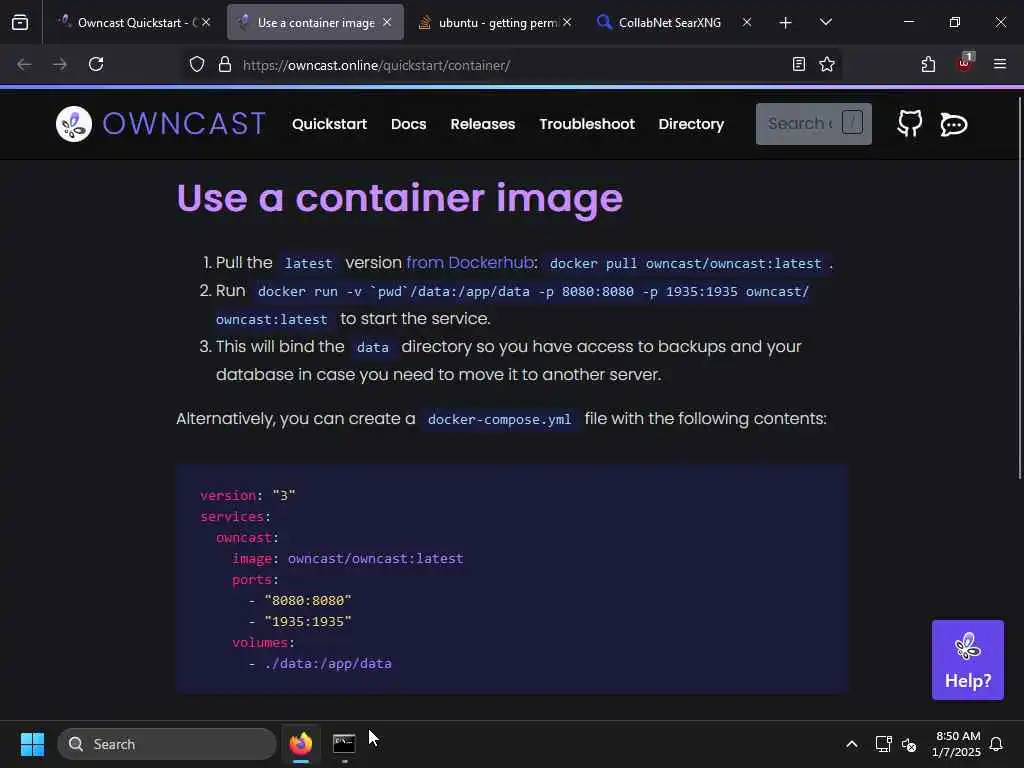This screenshot has width=1024, height=768.
Task: Open the uBlock Origin extension icon
Action: point(965,63)
